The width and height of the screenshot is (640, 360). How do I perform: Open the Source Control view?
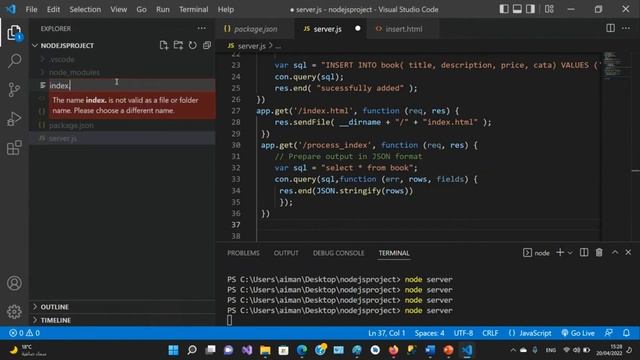click(x=14, y=89)
